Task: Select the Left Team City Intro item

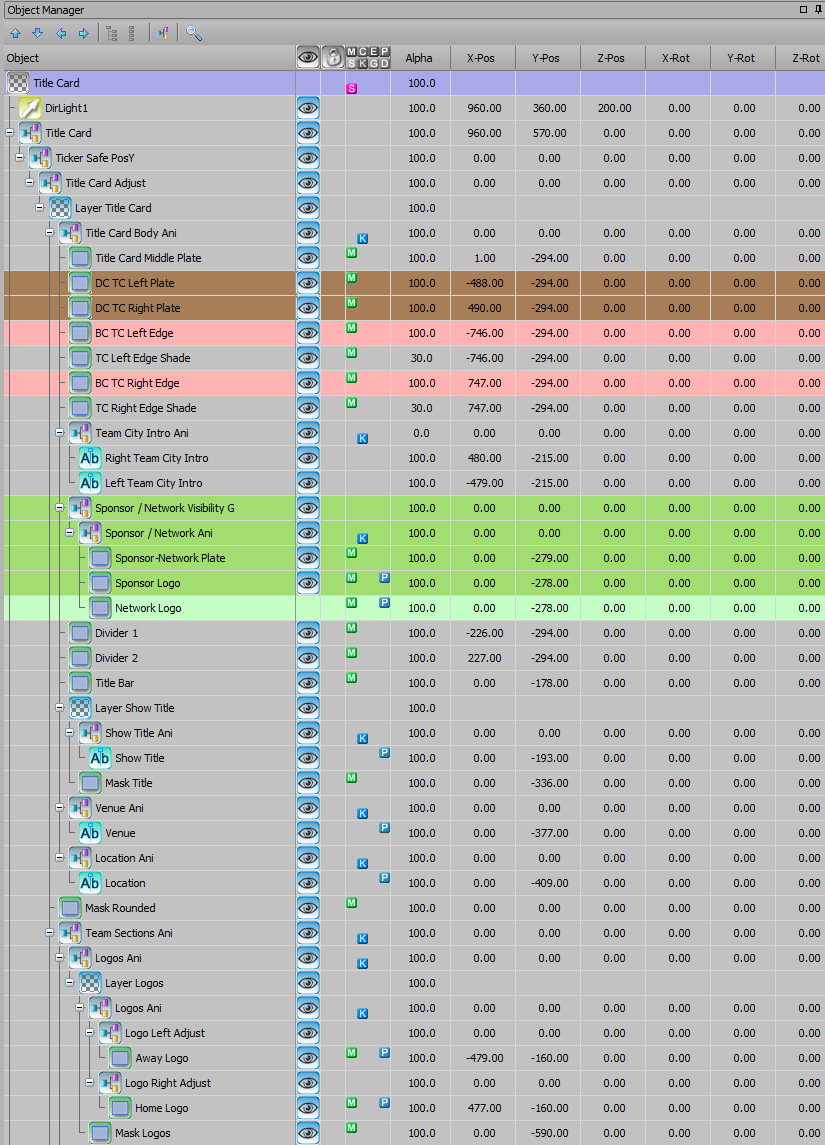Action: (x=153, y=483)
